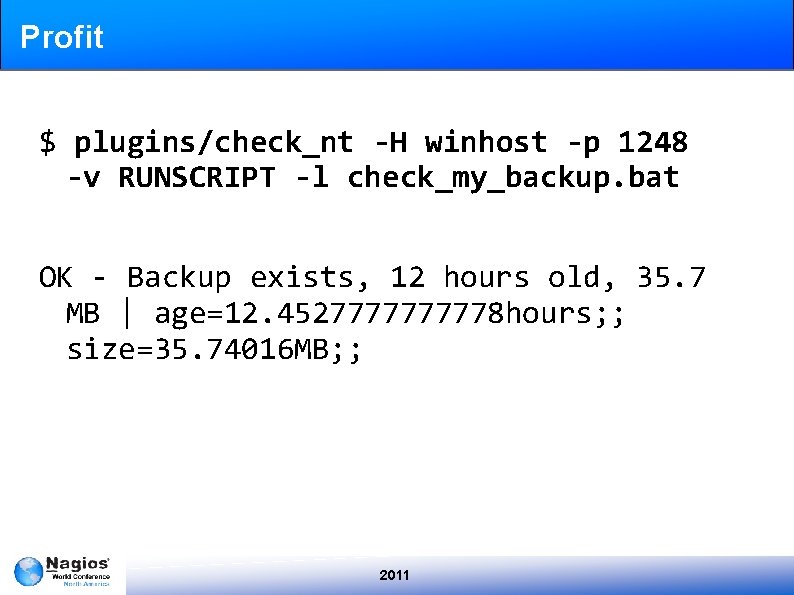Click the "MB" unit at line start

[x=83, y=313]
